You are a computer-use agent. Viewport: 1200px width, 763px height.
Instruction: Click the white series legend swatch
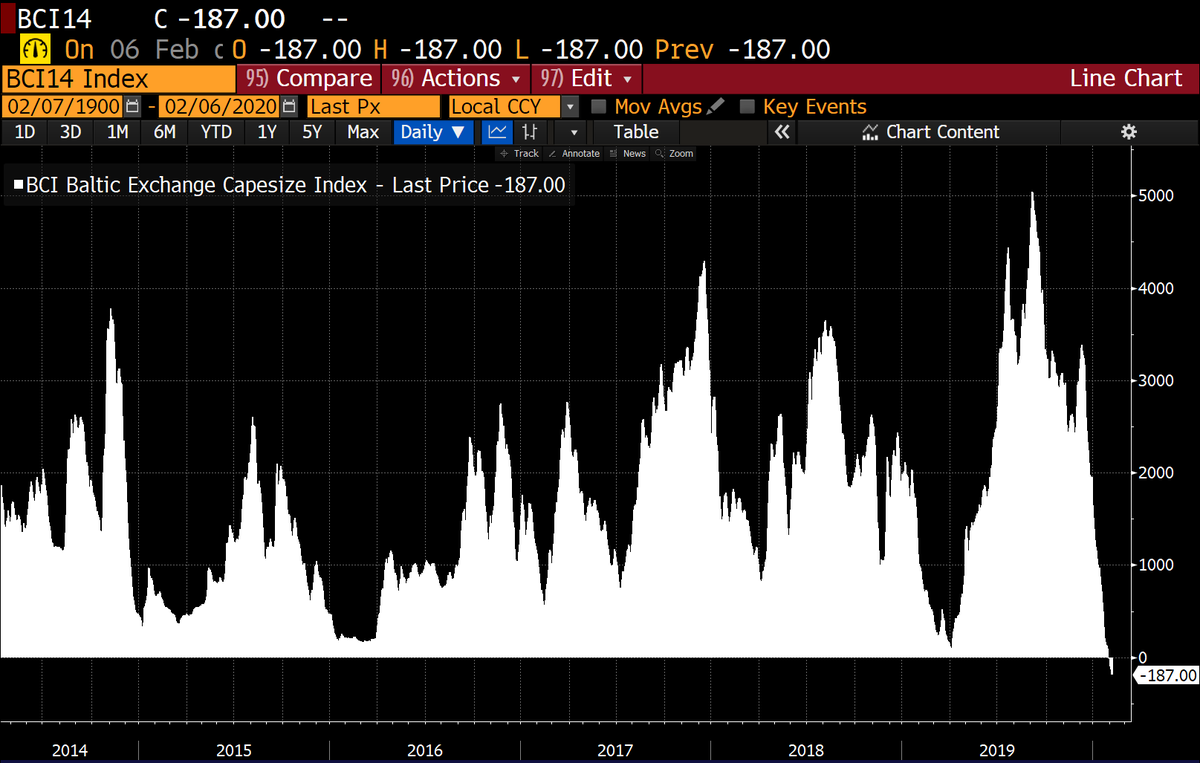(x=18, y=185)
